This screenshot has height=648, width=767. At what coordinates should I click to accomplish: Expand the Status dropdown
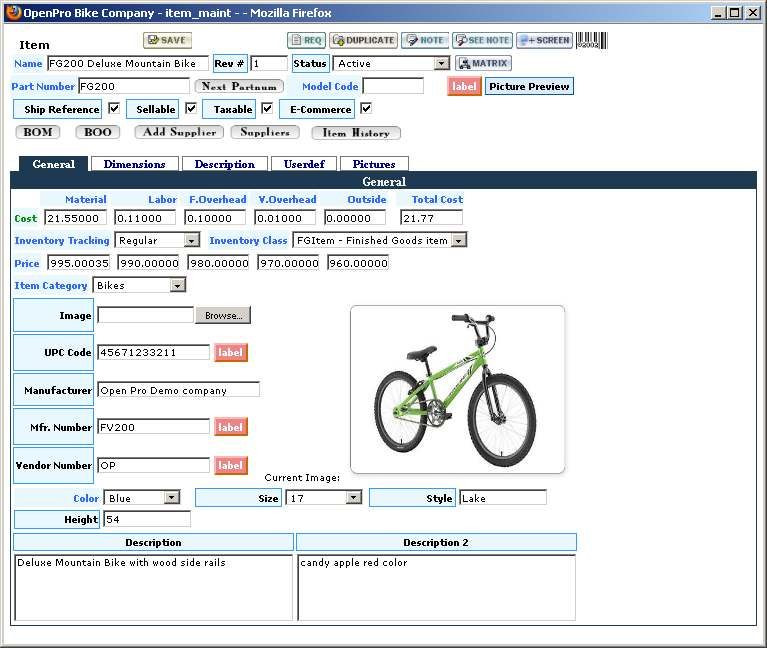coord(441,64)
